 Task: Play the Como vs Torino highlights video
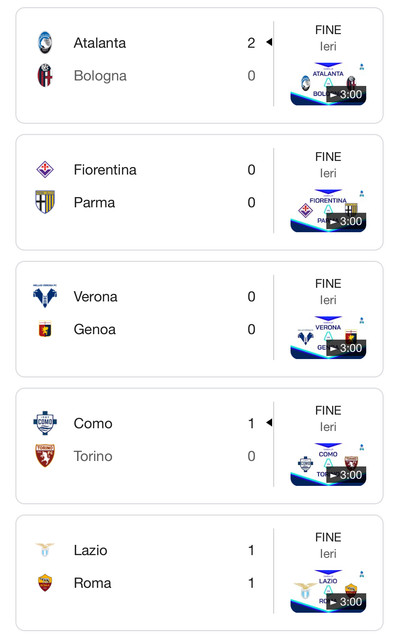click(328, 464)
